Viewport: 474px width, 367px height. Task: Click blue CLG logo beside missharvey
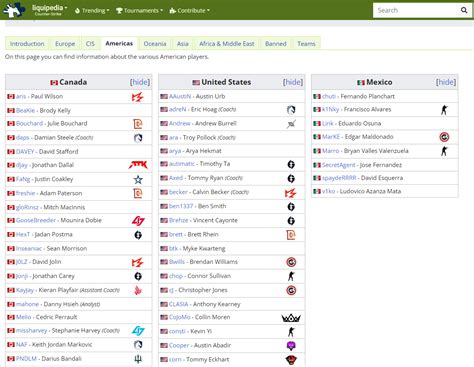pos(138,331)
